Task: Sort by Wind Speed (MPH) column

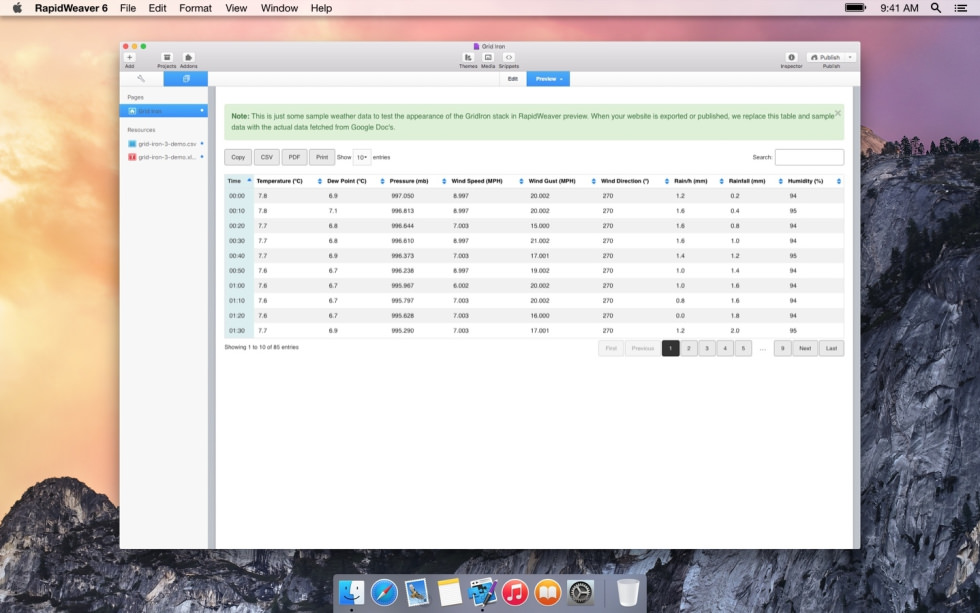Action: 487,181
